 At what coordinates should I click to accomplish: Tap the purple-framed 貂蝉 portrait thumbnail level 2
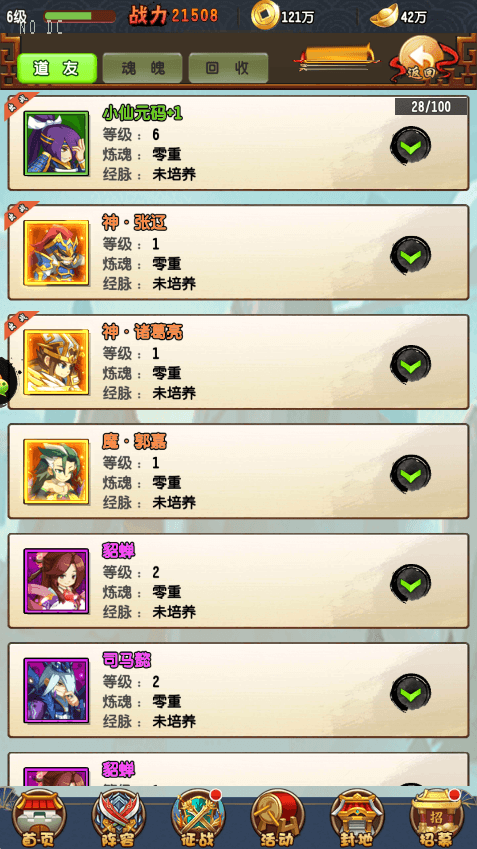click(x=56, y=581)
